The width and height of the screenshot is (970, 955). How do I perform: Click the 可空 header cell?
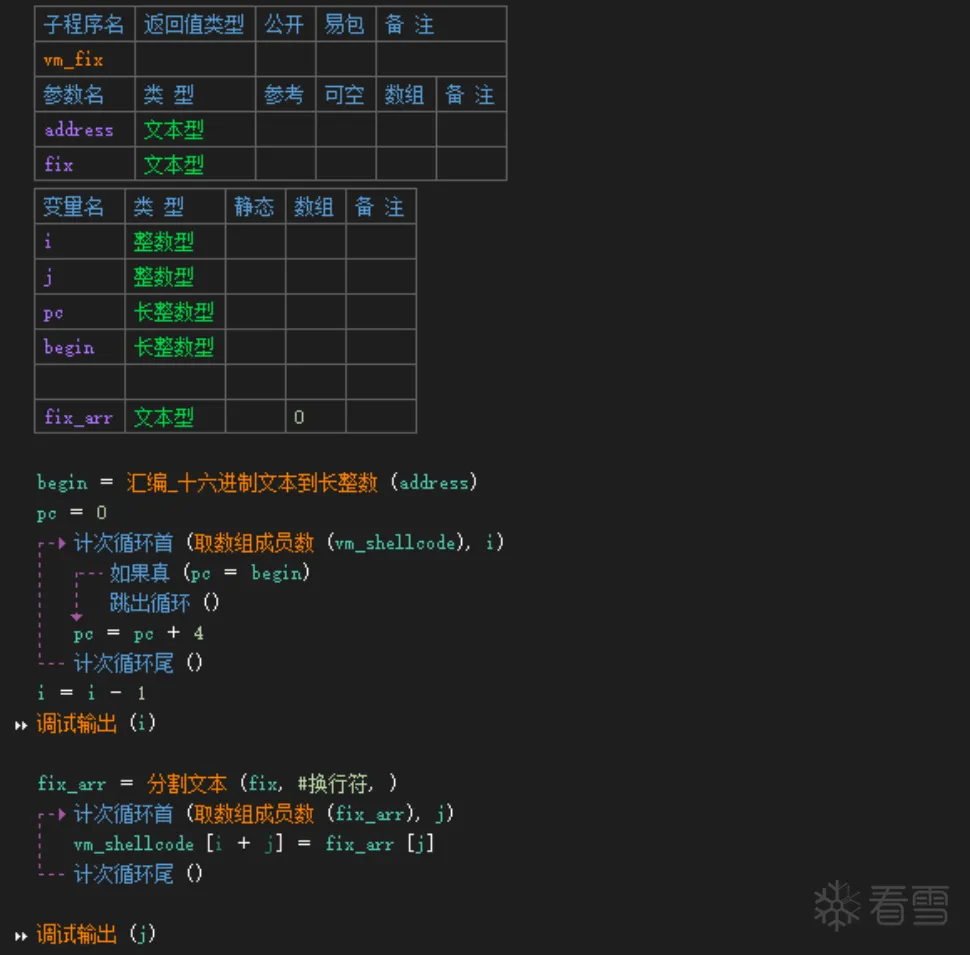[x=345, y=95]
